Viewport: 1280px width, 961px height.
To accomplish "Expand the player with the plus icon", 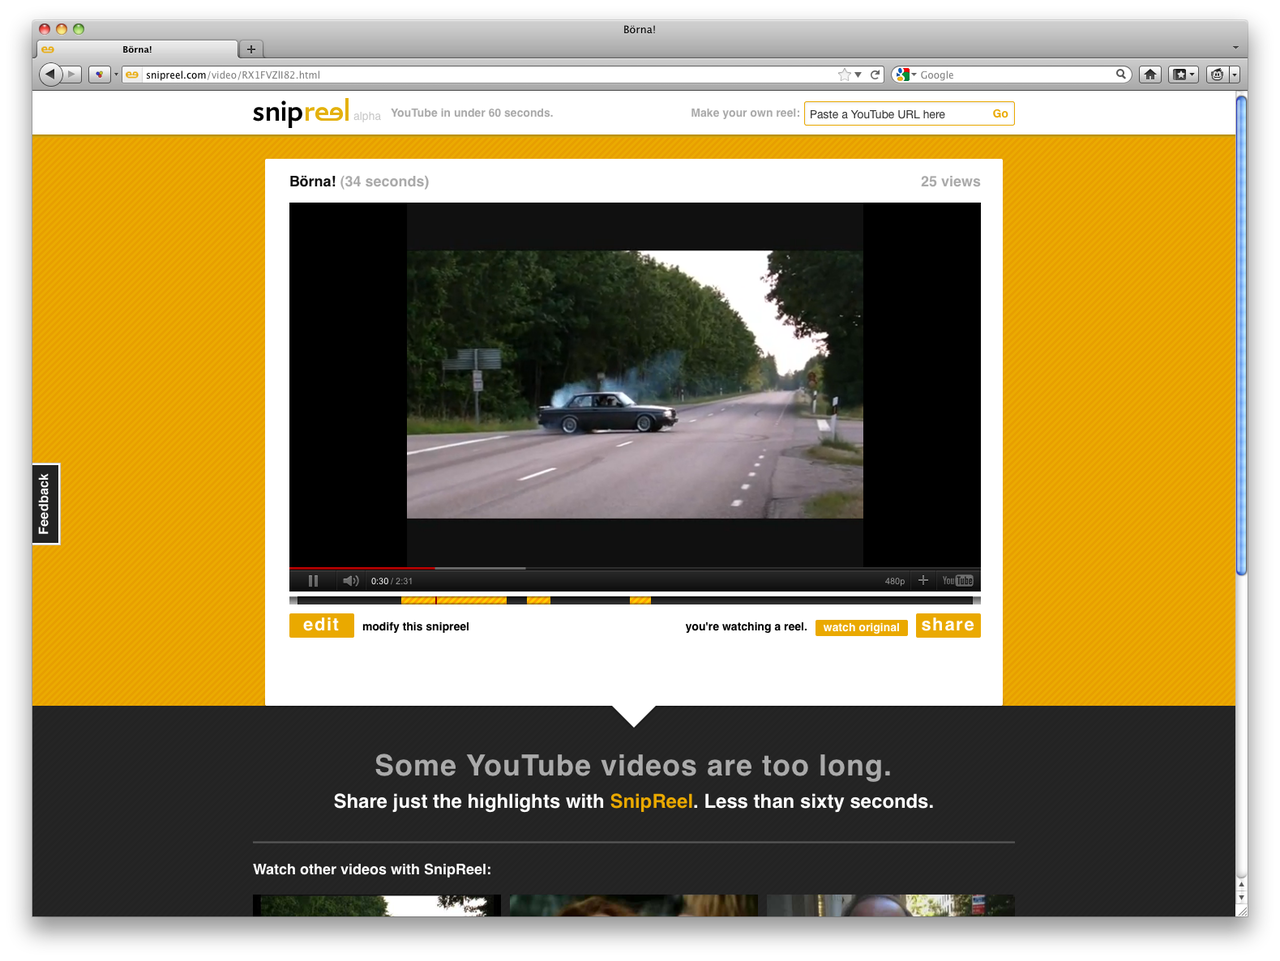I will coord(922,580).
